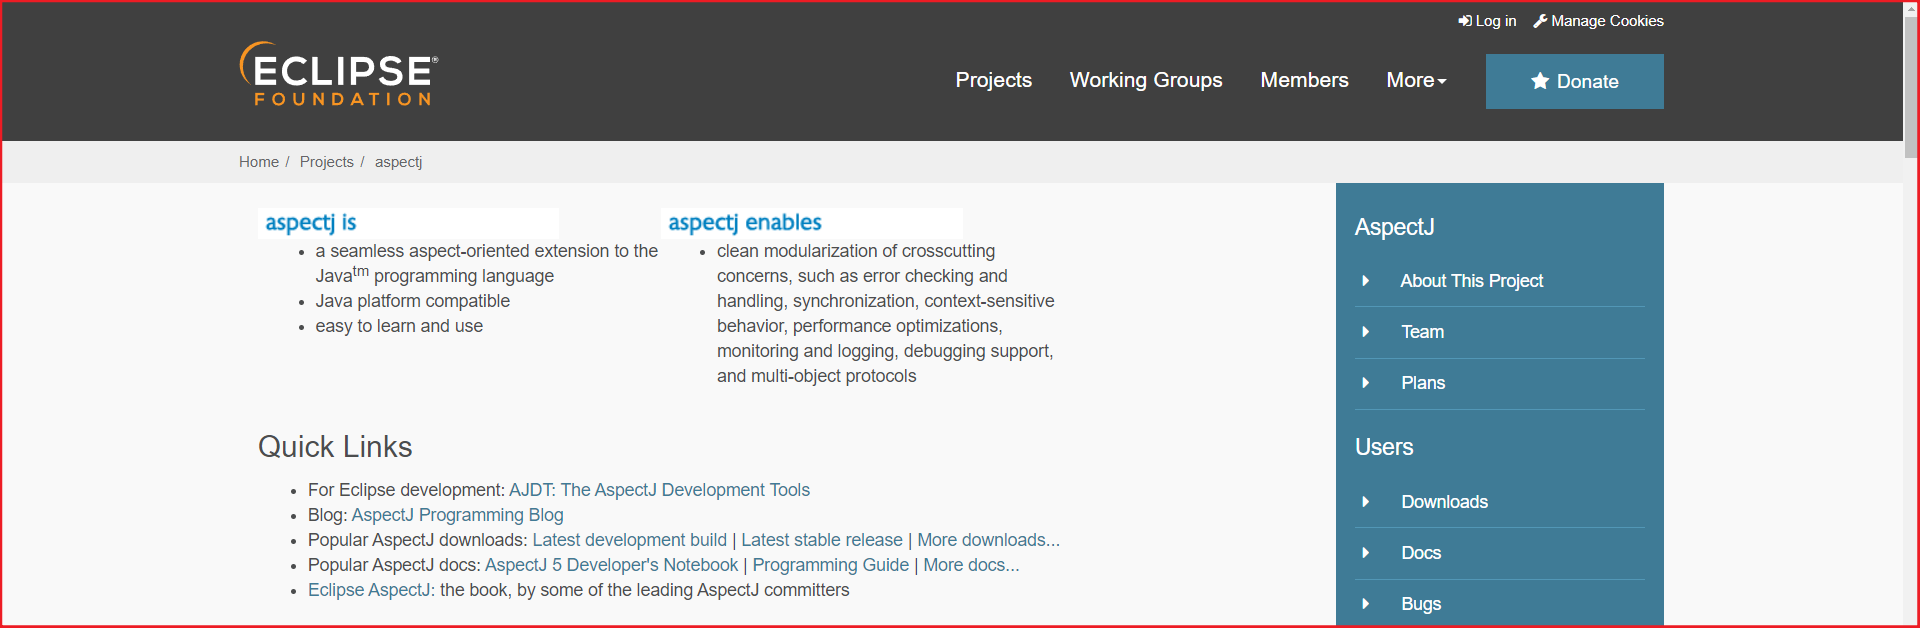Click the Users sidebar heading
The height and width of the screenshot is (628, 1920).
coord(1384,447)
